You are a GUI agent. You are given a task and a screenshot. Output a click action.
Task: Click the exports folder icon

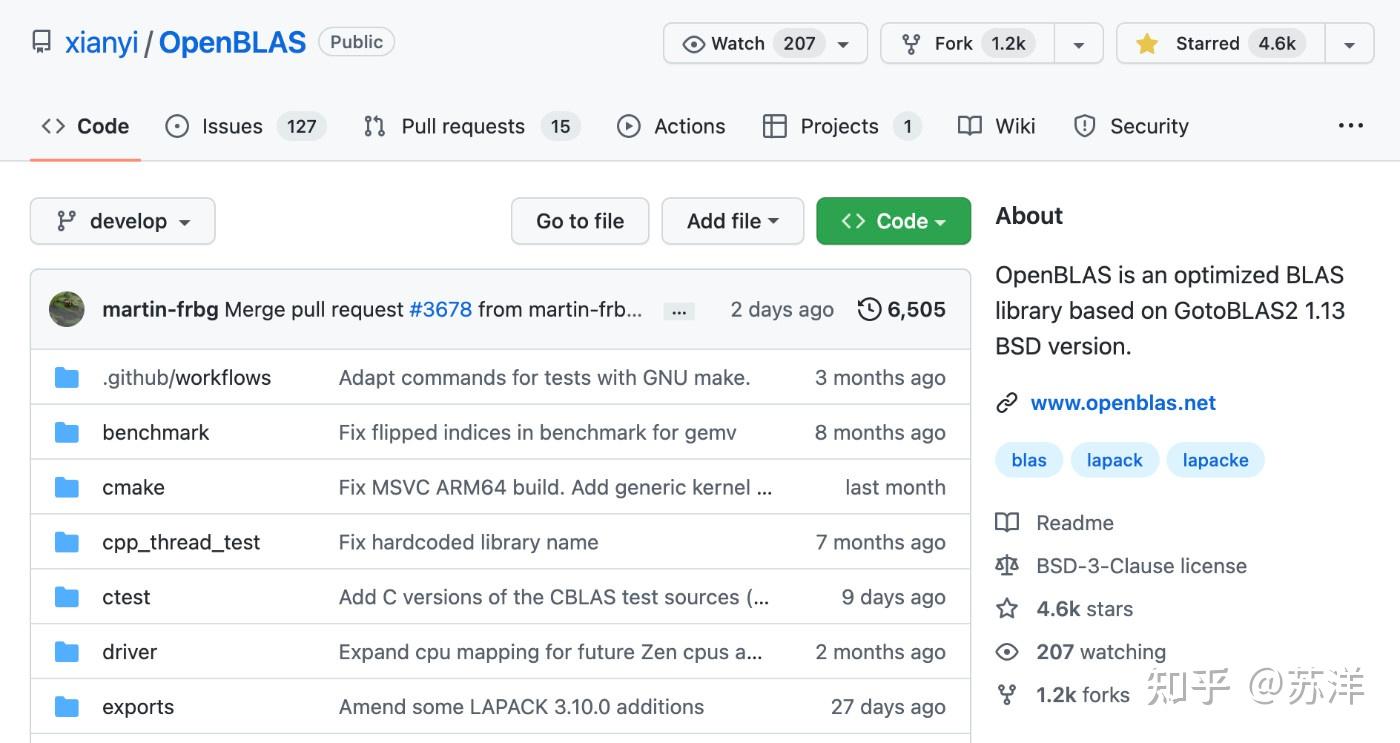pyautogui.click(x=67, y=707)
